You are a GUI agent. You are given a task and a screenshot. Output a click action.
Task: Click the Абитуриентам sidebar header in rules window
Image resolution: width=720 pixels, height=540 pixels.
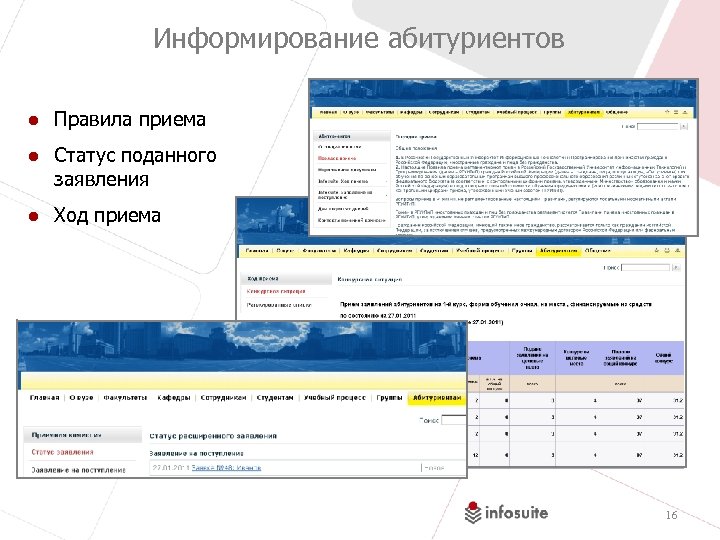[352, 136]
